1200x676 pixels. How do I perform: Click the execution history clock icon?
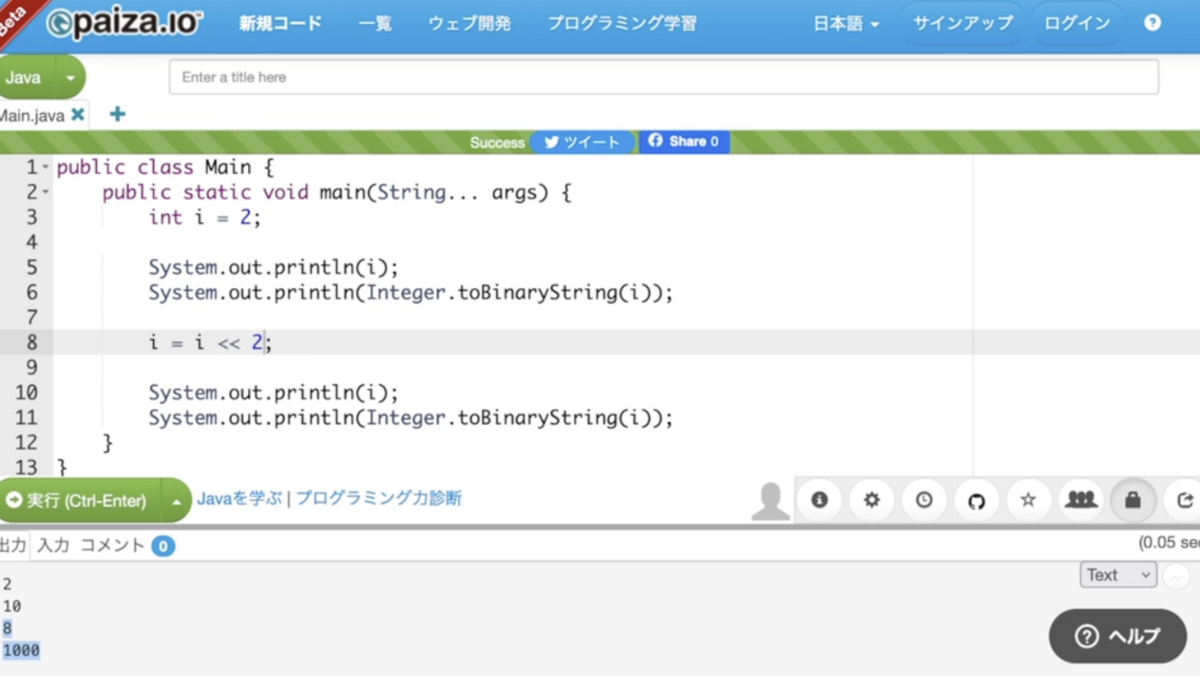pos(924,500)
